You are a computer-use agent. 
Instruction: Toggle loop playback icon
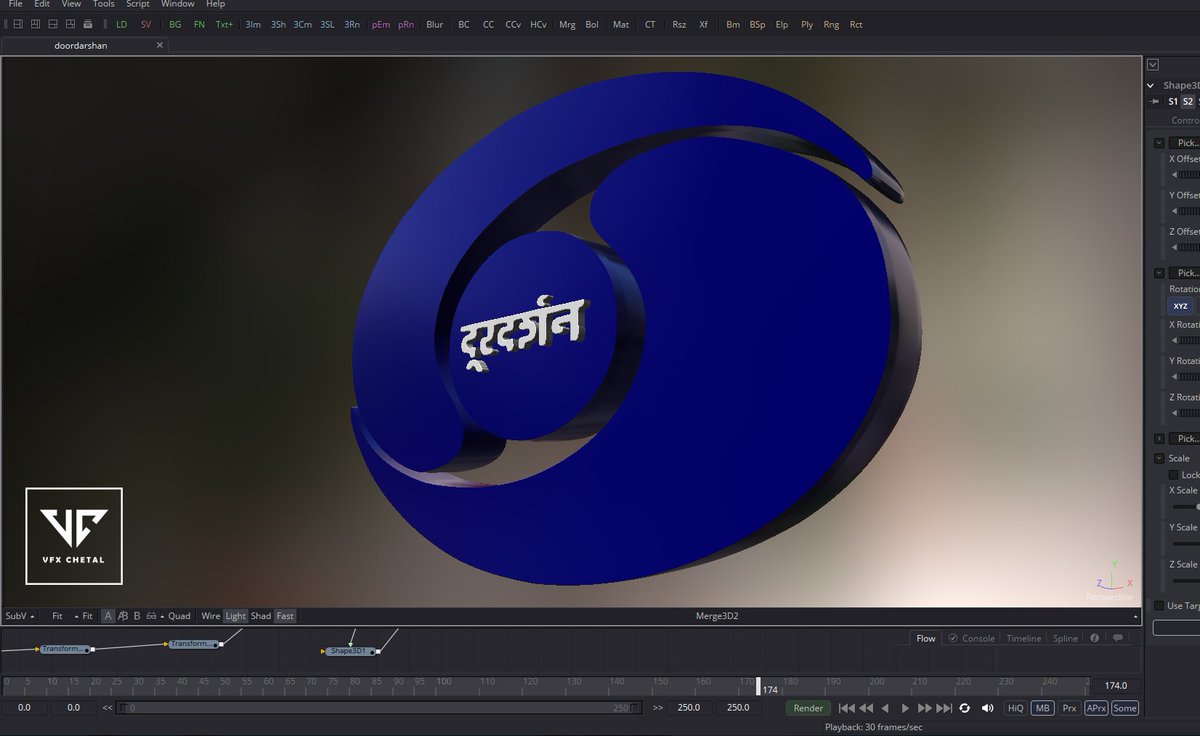[x=964, y=708]
